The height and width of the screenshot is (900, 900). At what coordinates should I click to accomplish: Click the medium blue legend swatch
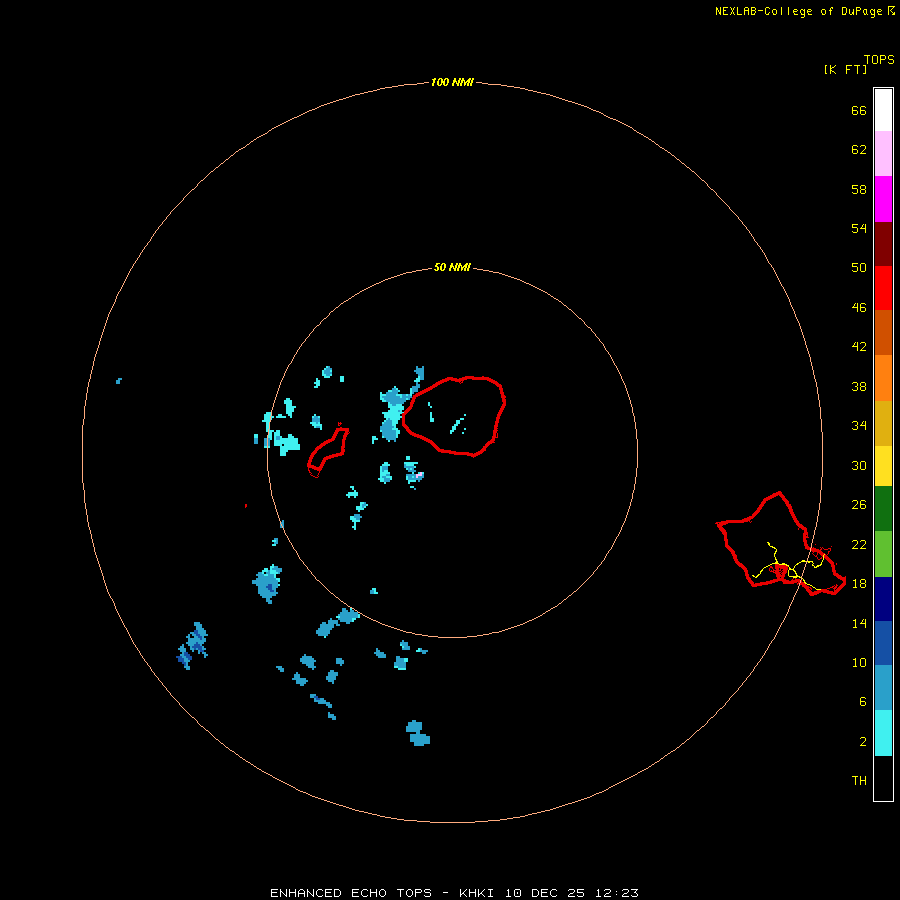coord(883,643)
